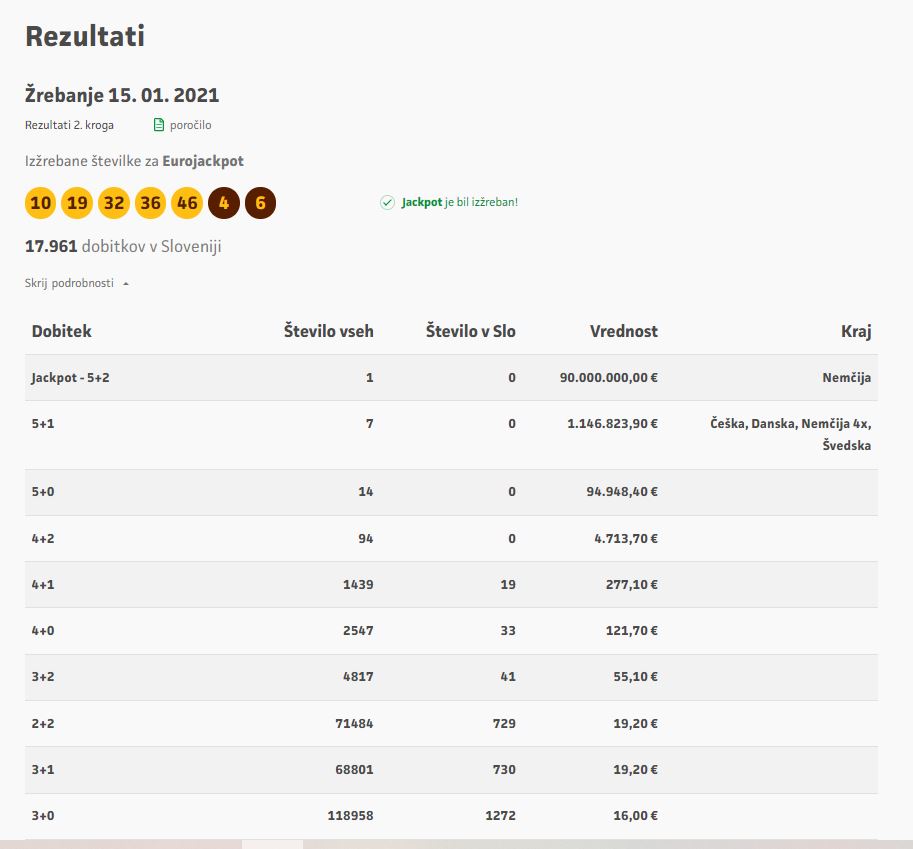Click the 121,70 € value
Screen dimensions: 913x849
(x=632, y=630)
